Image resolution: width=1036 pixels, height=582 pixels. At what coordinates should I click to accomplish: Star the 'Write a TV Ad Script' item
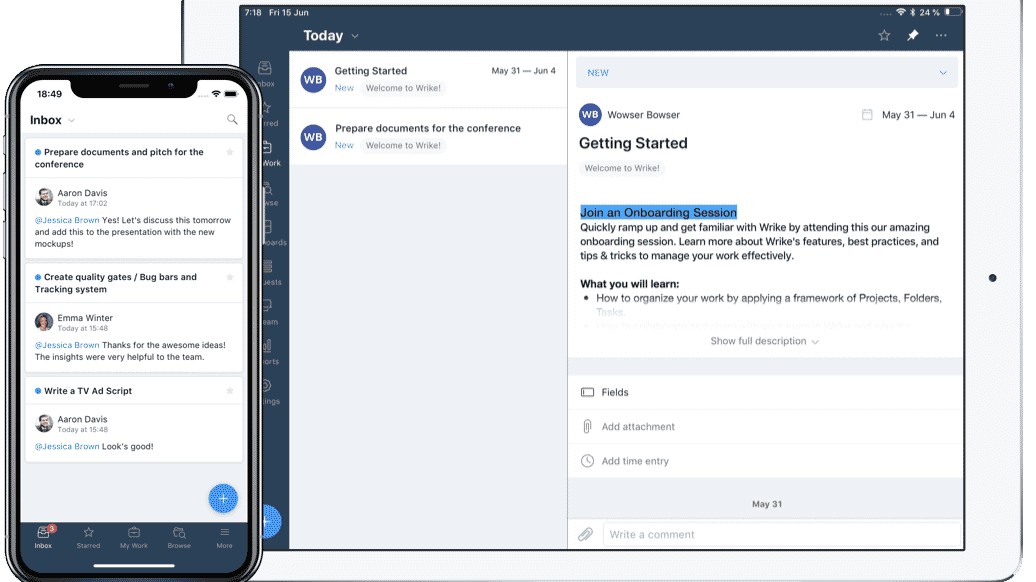click(230, 390)
